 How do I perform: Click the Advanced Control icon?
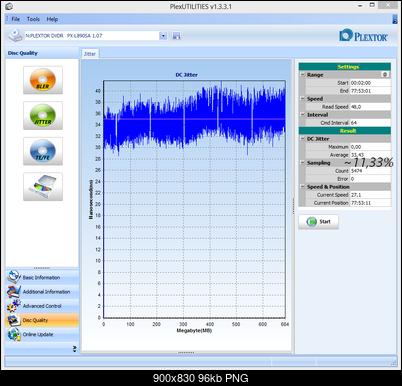click(x=14, y=306)
